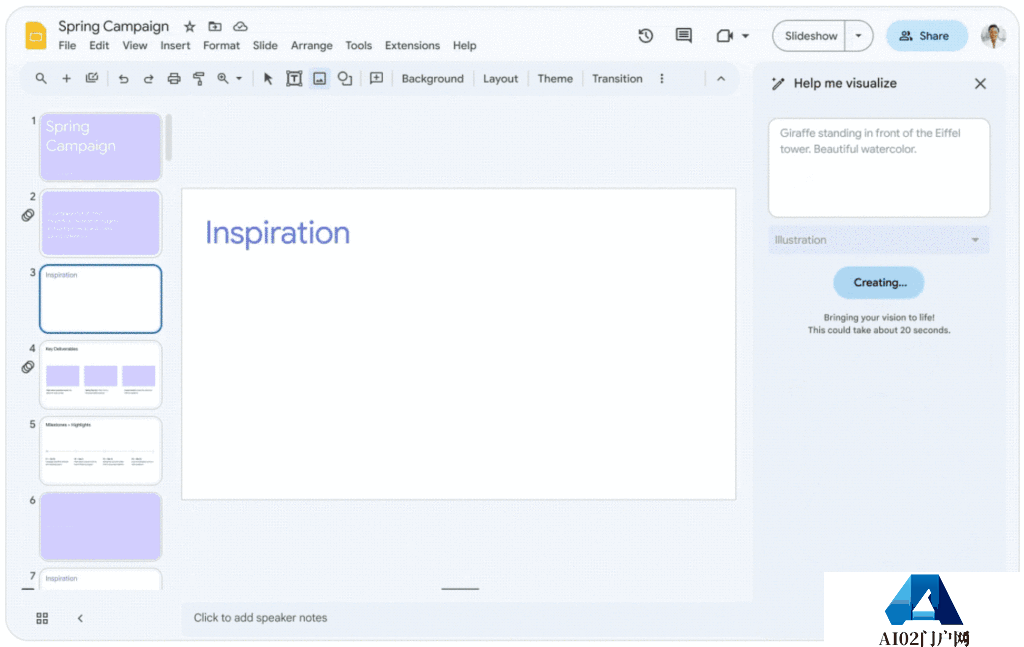Switch to grid view icon
Image resolution: width=1024 pixels, height=647 pixels.
click(x=42, y=618)
